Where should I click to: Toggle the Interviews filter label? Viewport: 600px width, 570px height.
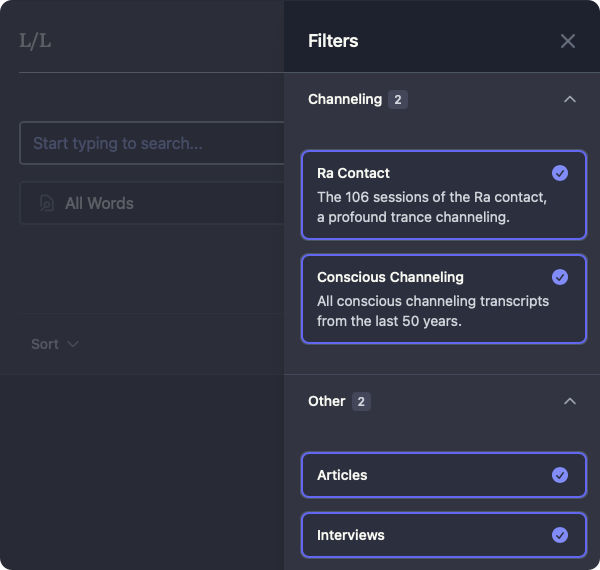[350, 535]
